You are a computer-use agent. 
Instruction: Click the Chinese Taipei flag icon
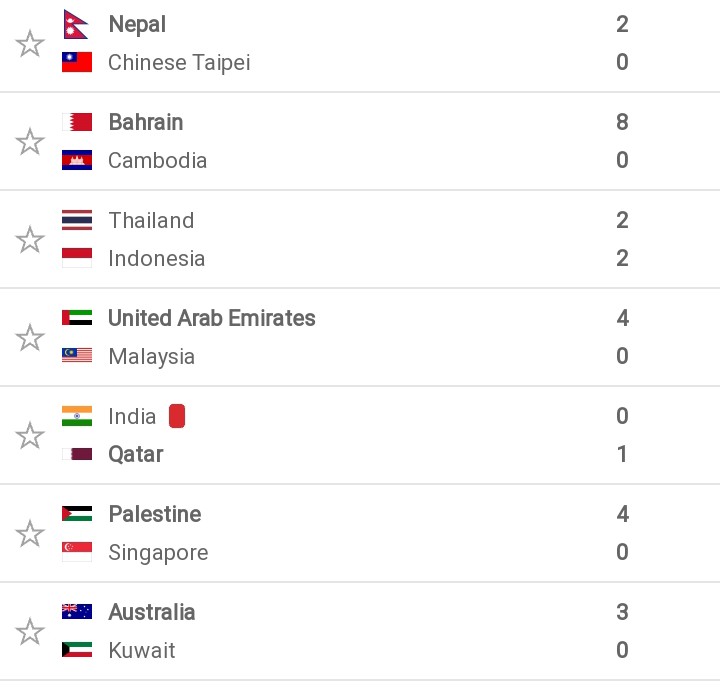[77, 62]
